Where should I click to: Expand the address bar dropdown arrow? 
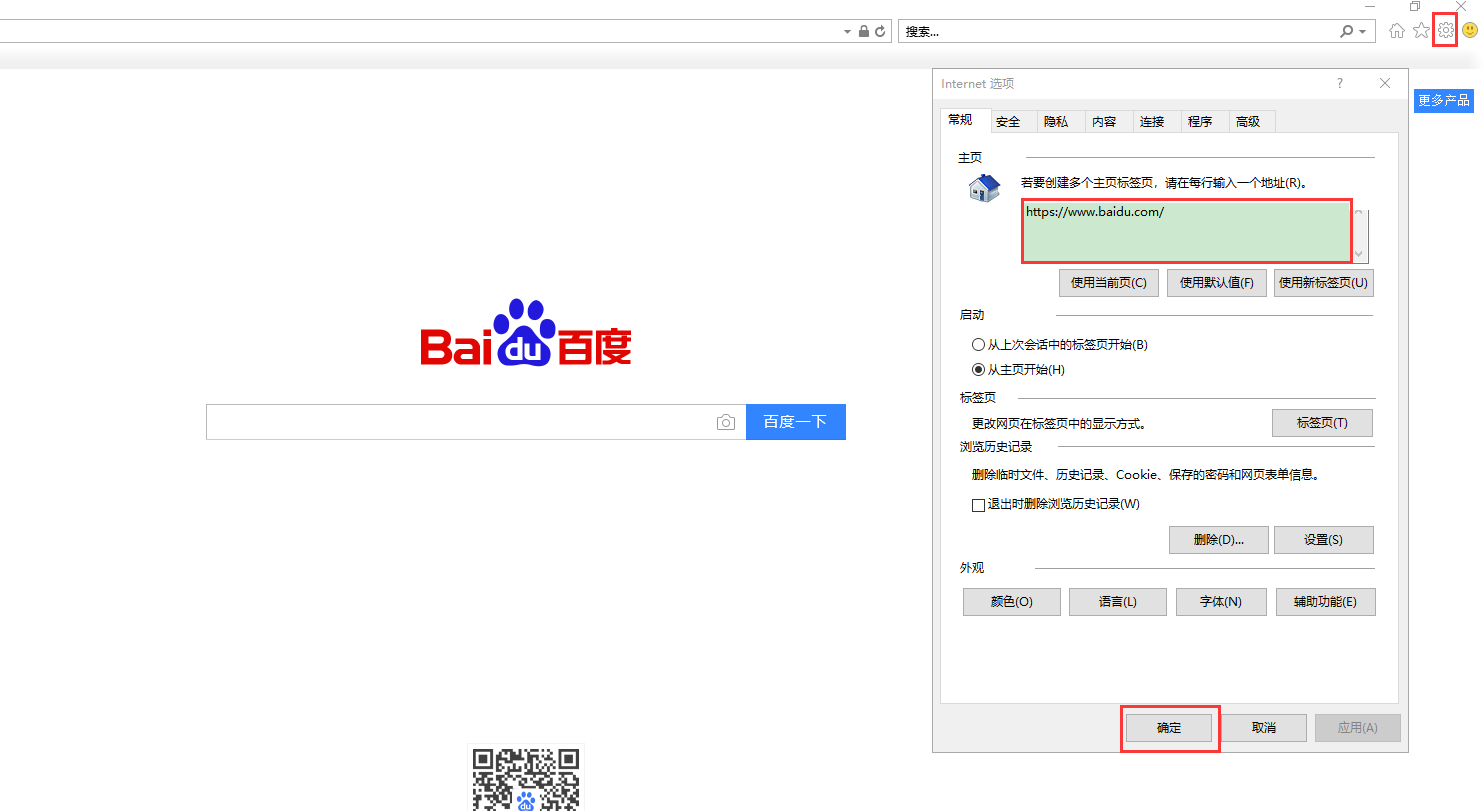(x=847, y=32)
